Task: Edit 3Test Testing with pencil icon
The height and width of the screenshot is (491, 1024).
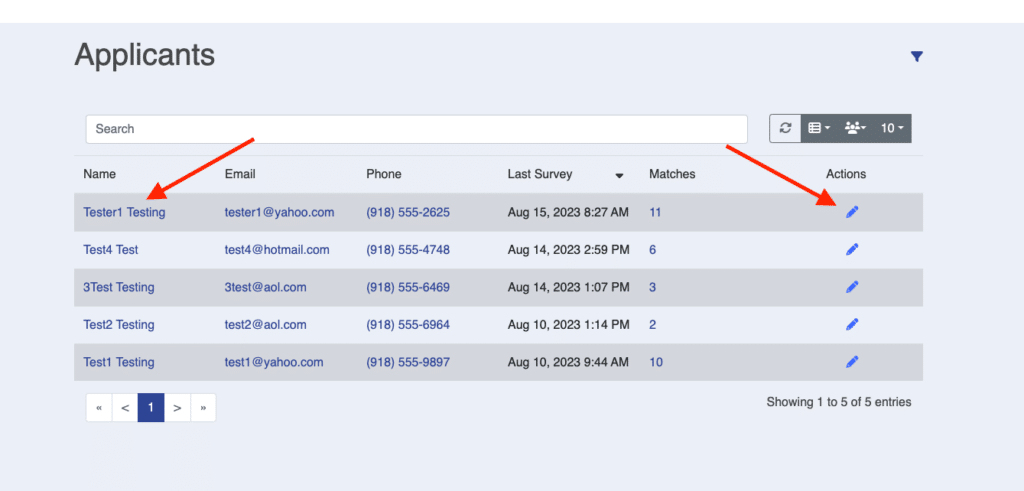Action: coord(852,287)
